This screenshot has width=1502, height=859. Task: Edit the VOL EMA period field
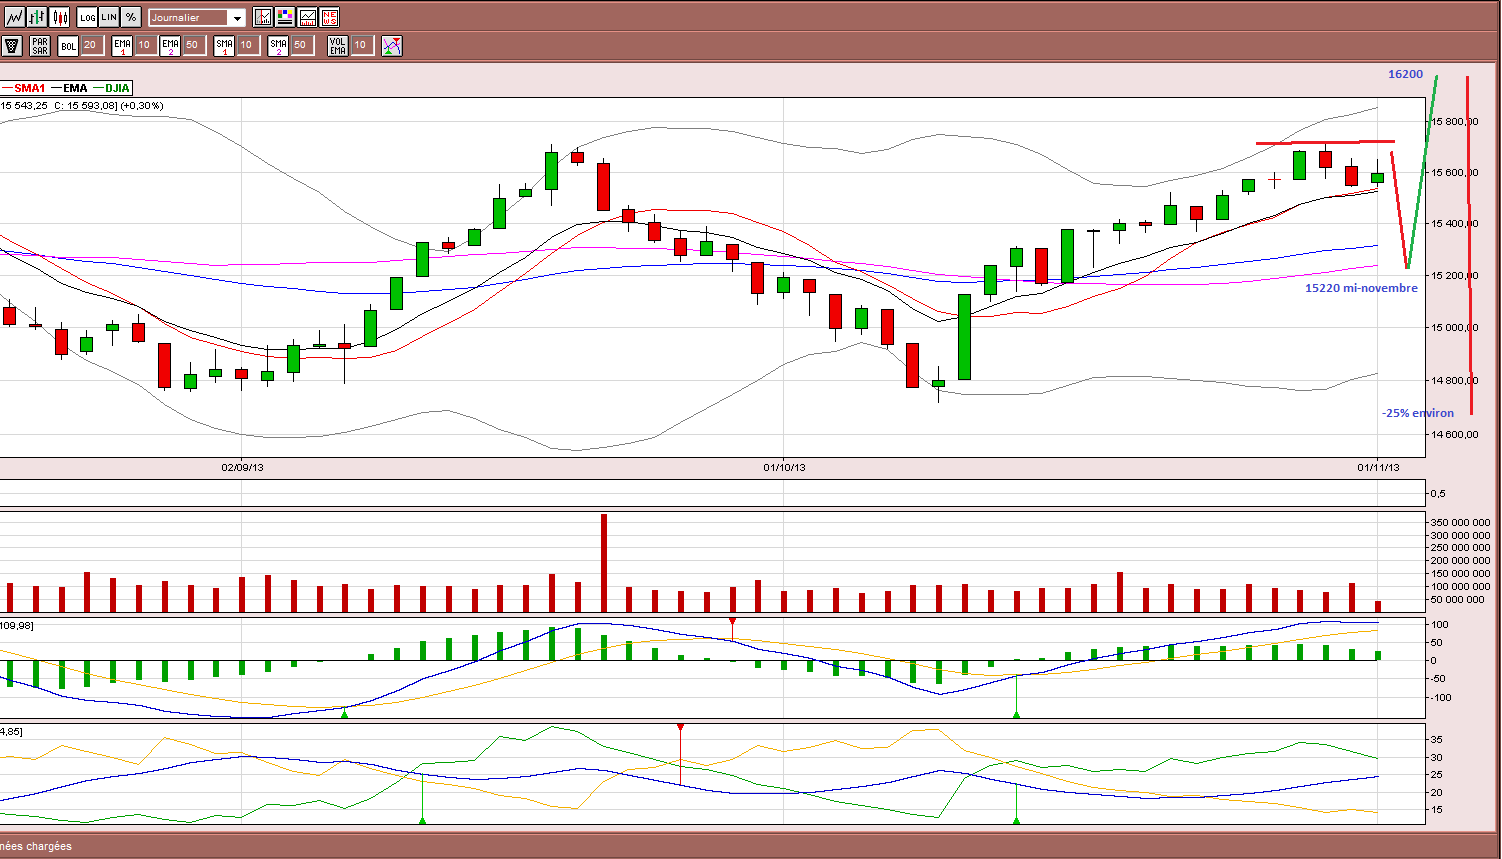tap(361, 45)
